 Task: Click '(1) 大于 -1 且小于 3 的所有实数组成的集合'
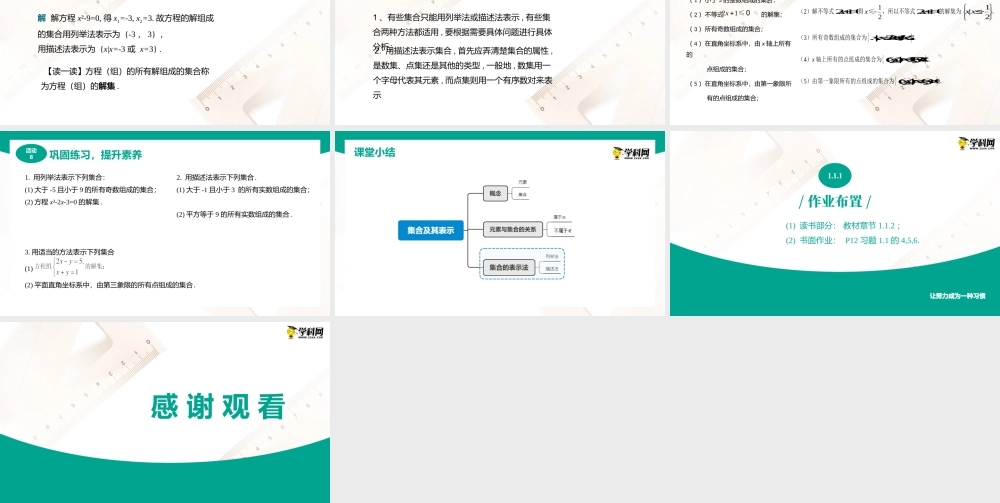coord(243,189)
